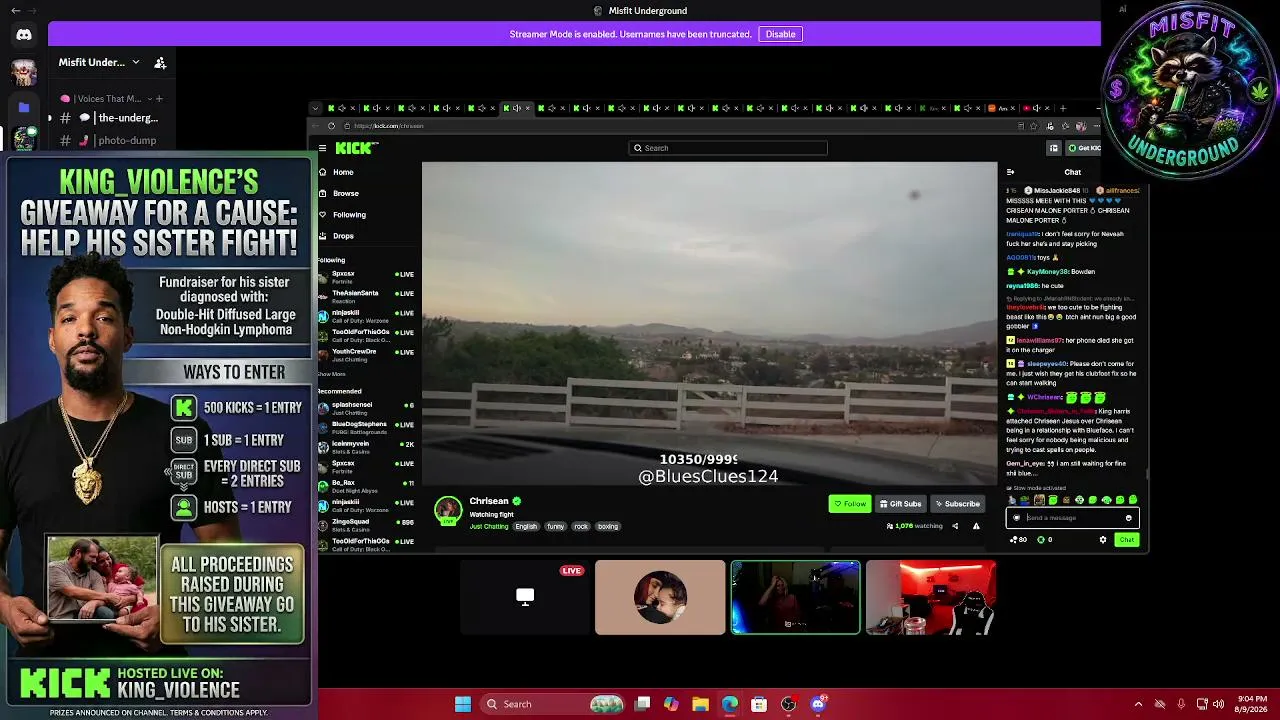The height and width of the screenshot is (720, 1280).
Task: Open Browse in Kick sidebar
Action: click(x=345, y=193)
